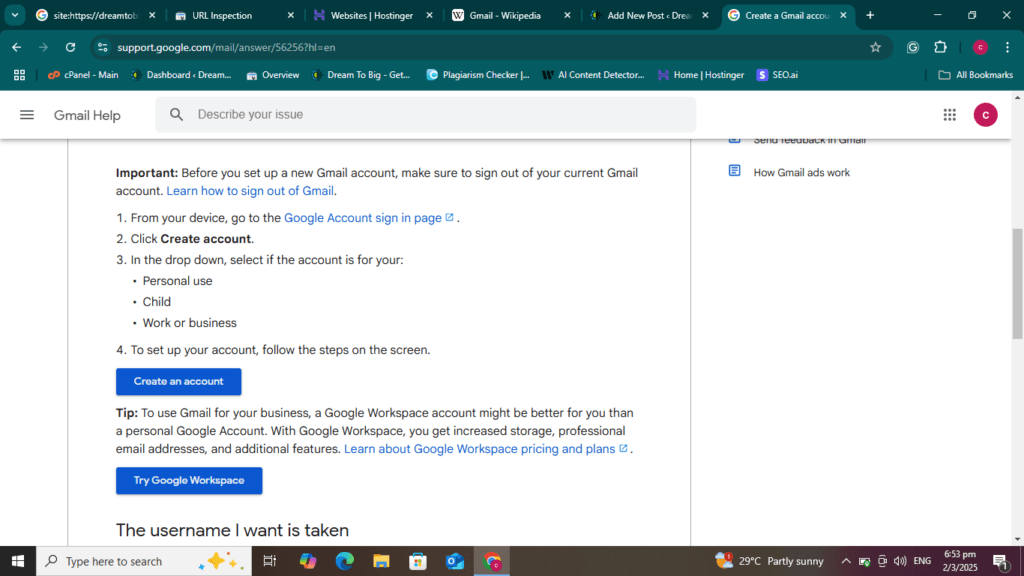The image size is (1024, 576).
Task: Open the Extensions puzzle icon
Action: (940, 47)
